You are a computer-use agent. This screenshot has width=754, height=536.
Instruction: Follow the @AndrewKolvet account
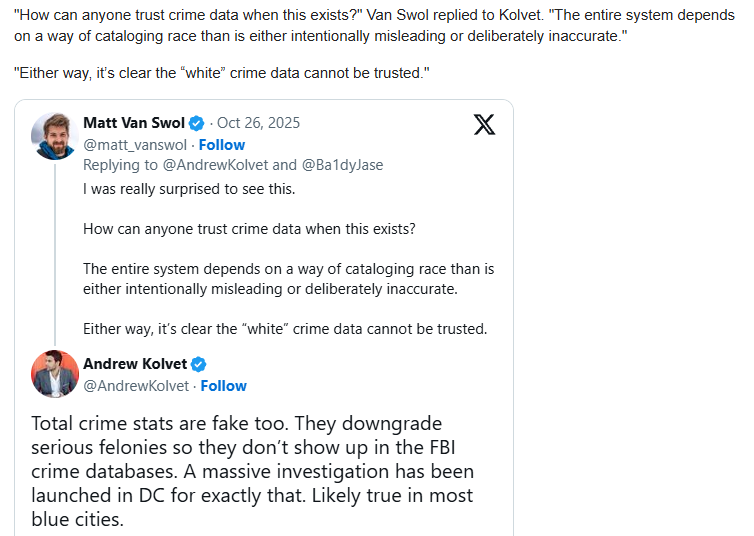224,386
